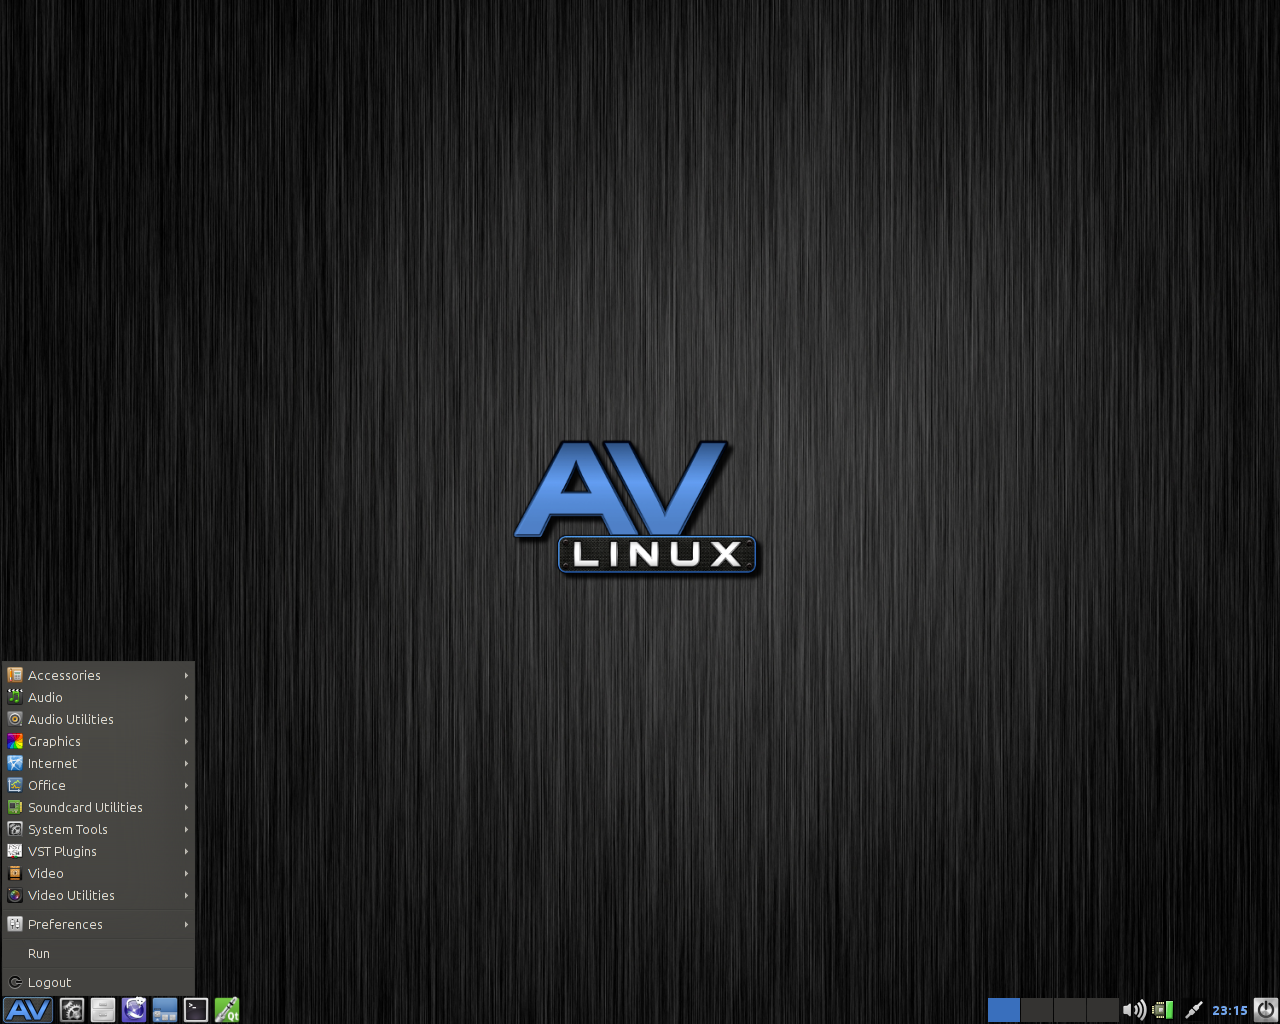Launch the file manager from the taskbar
Viewport: 1280px width, 1024px height.
click(x=103, y=1010)
